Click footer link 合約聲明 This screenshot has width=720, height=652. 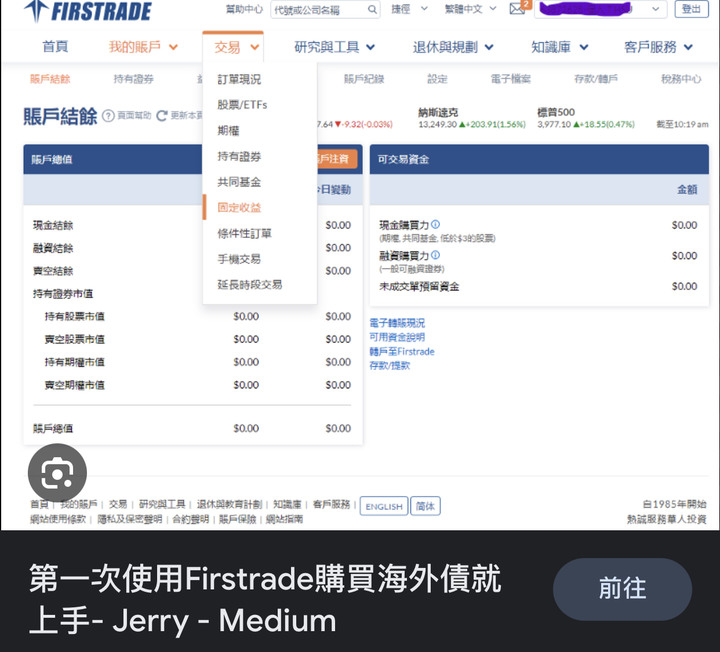(x=191, y=519)
